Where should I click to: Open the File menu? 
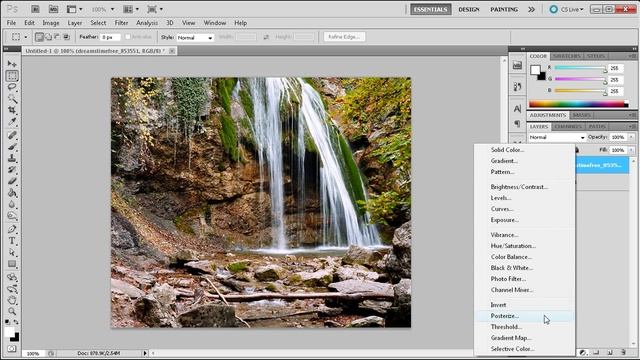(x=11, y=23)
